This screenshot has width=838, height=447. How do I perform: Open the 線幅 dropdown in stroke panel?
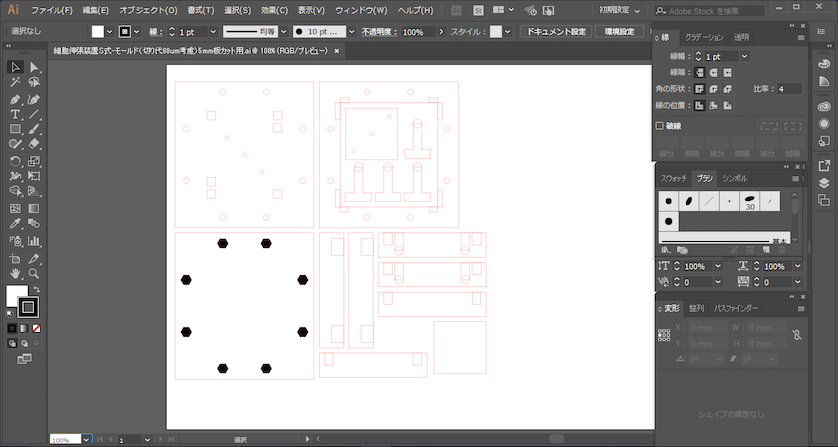745,57
